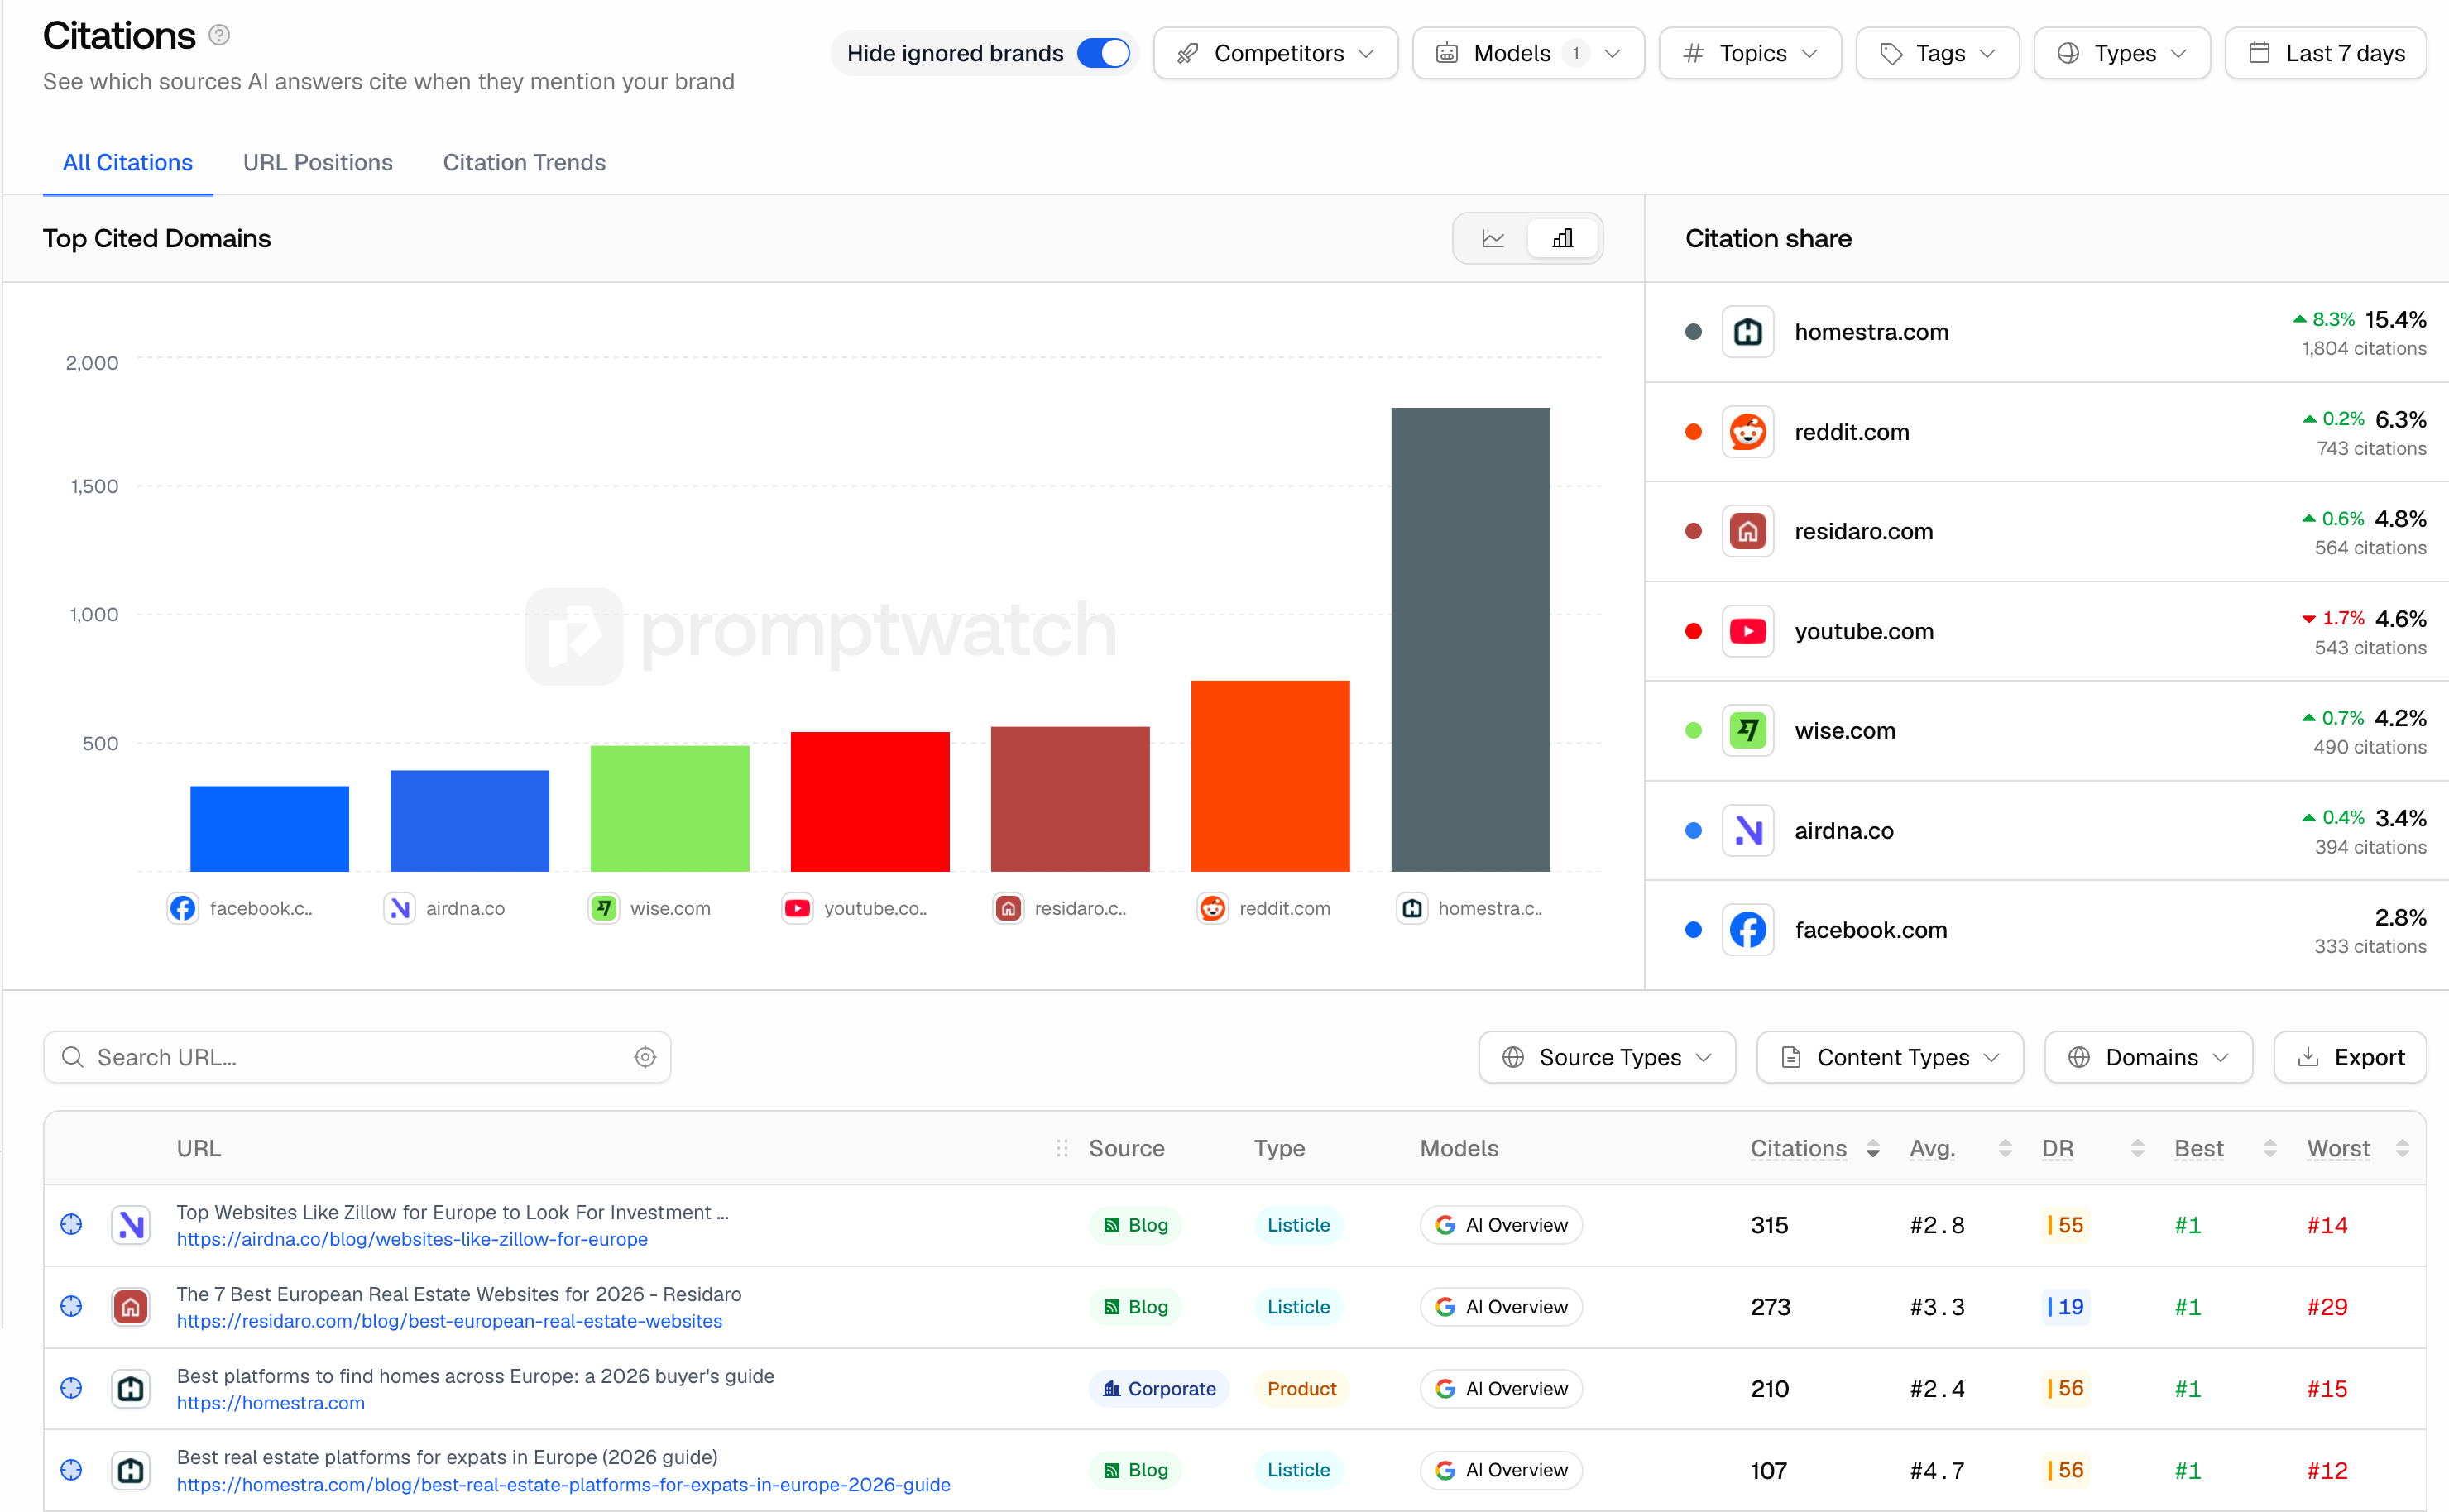Click wise icon under chart axis
The image size is (2449, 1512).
point(603,908)
